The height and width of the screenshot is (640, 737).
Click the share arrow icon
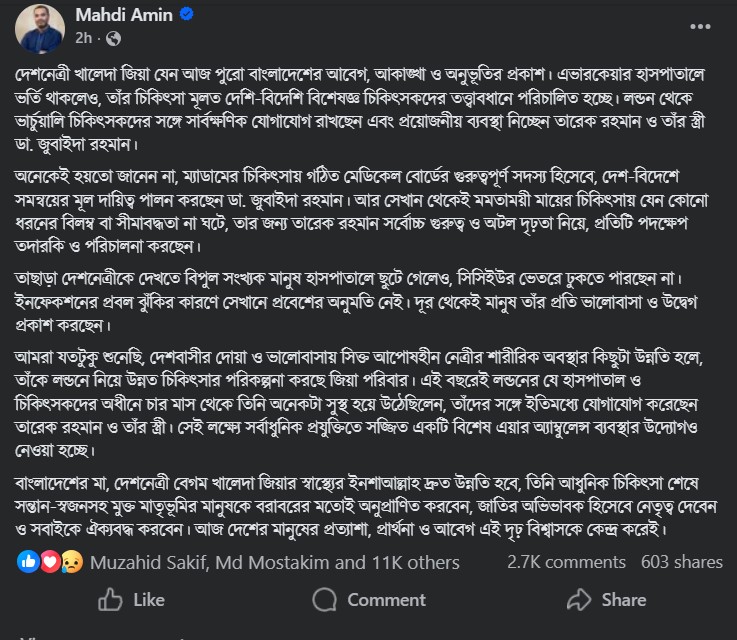[x=579, y=600]
